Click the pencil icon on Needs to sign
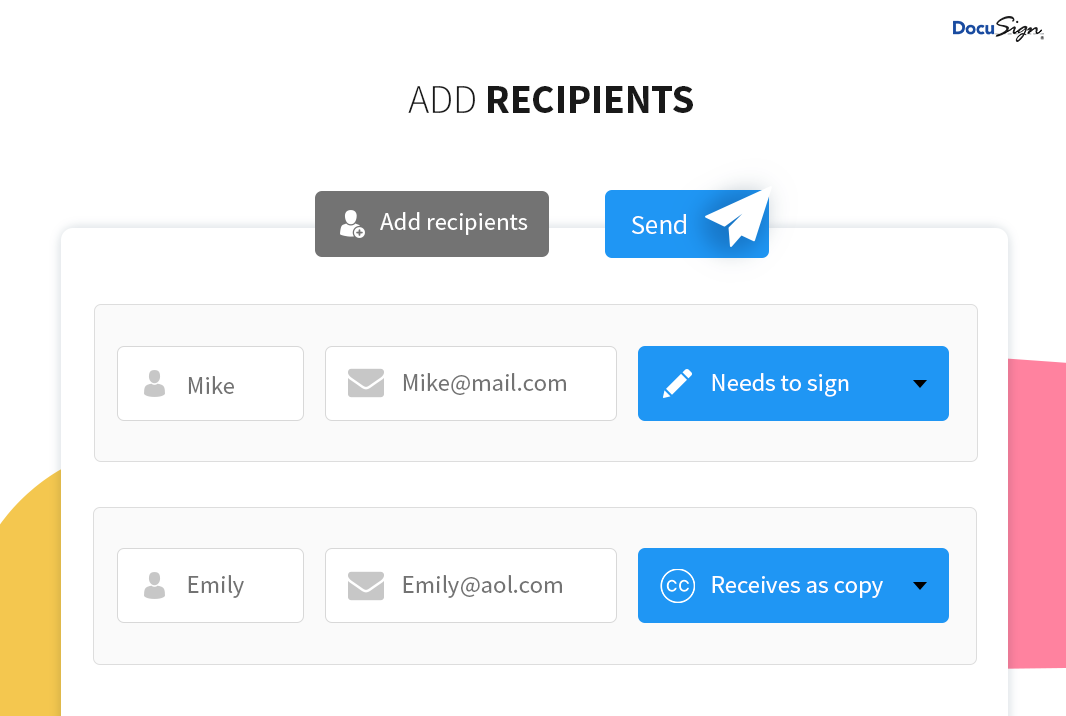 (x=677, y=383)
